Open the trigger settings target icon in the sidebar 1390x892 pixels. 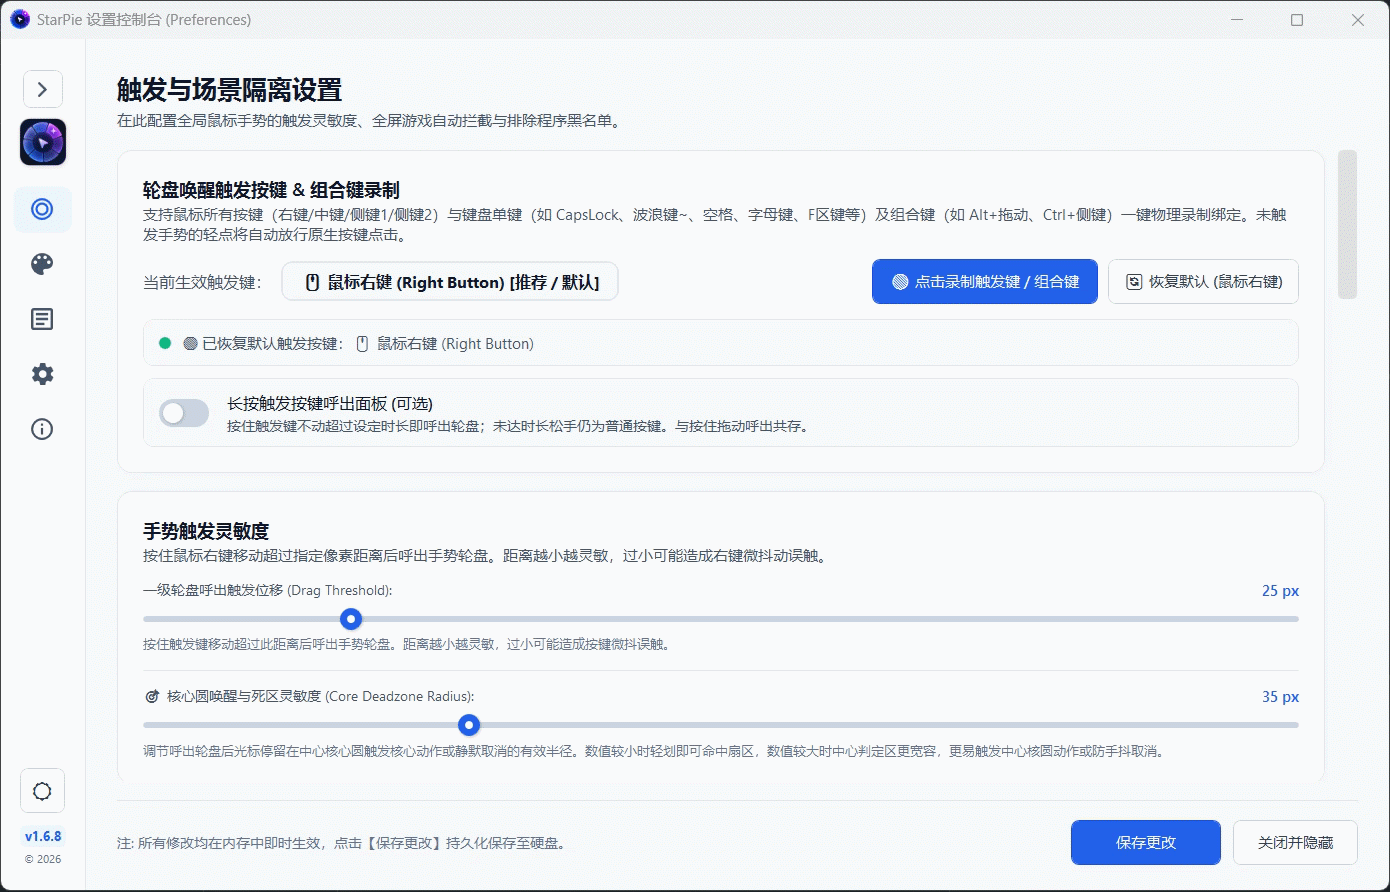point(42,209)
